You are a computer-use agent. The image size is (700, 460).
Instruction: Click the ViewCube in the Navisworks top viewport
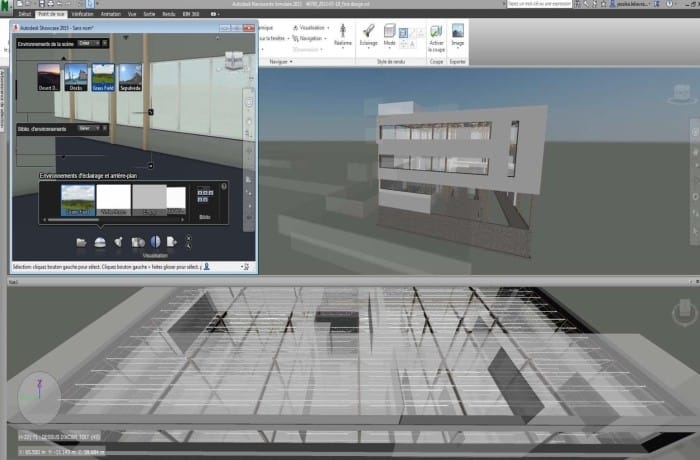point(681,94)
